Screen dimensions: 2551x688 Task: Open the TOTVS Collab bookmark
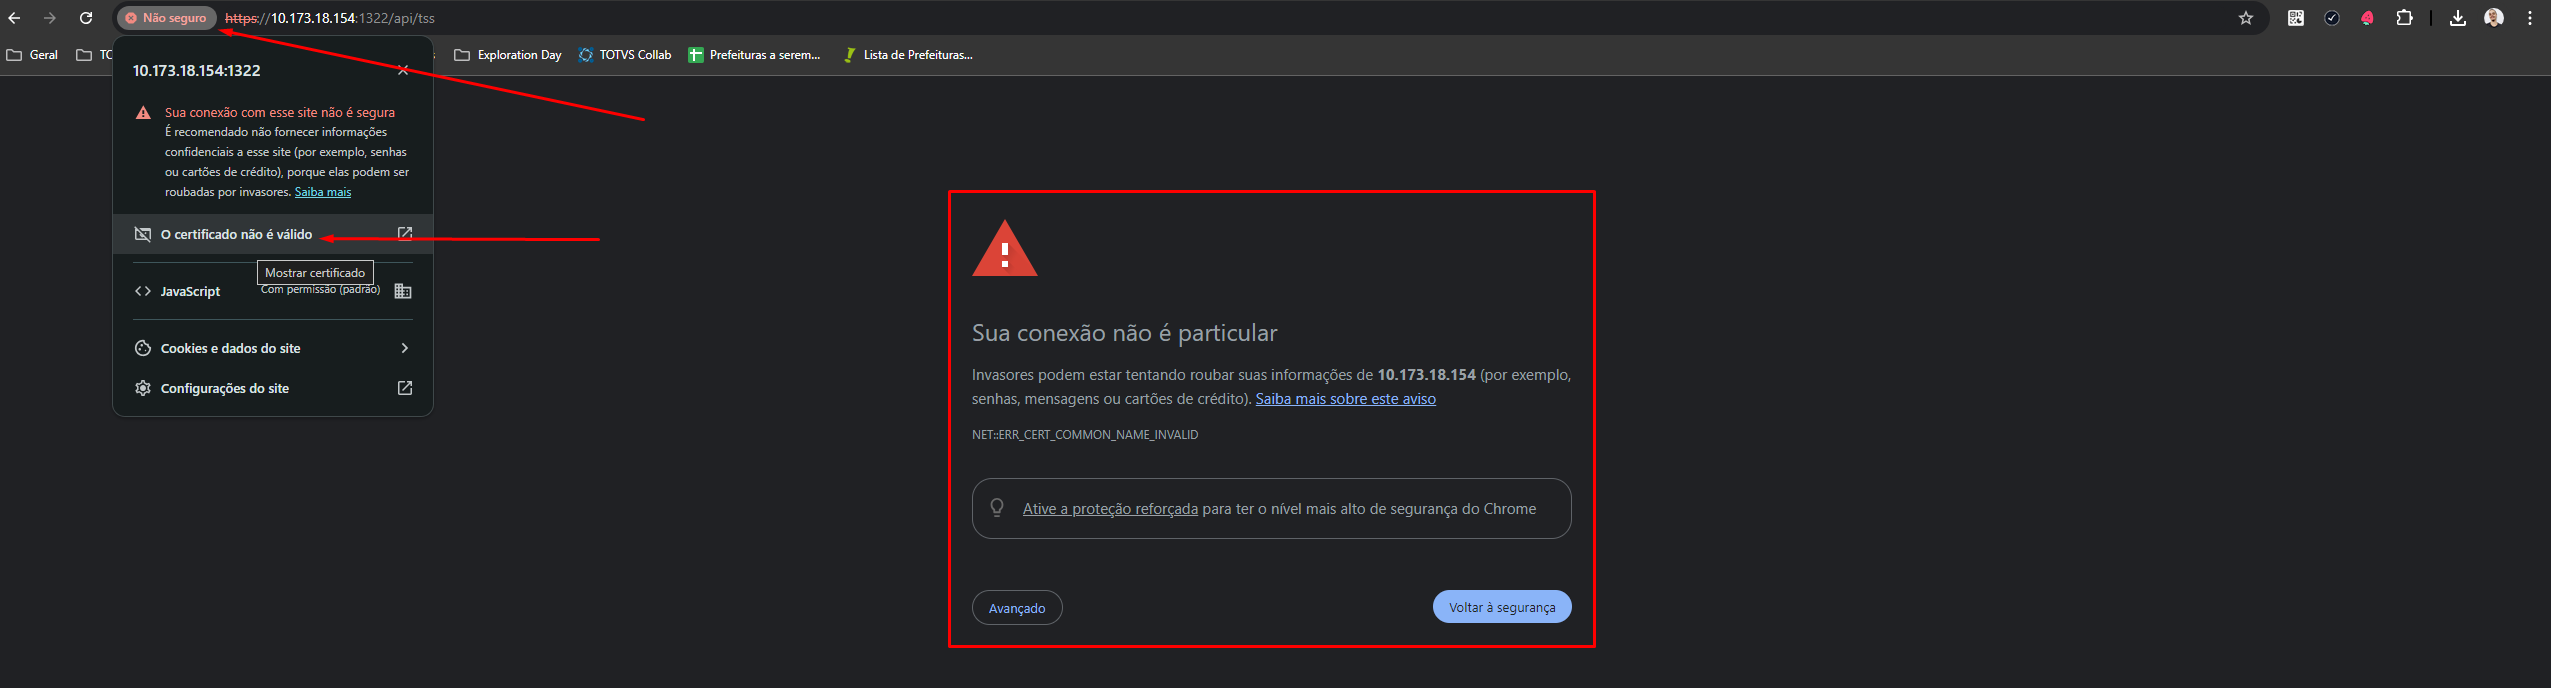(625, 55)
